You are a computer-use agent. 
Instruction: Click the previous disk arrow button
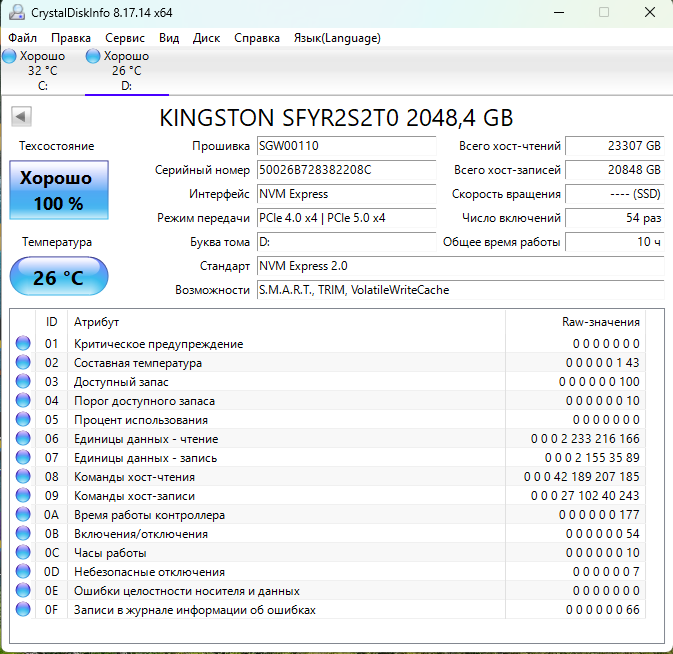[x=20, y=117]
